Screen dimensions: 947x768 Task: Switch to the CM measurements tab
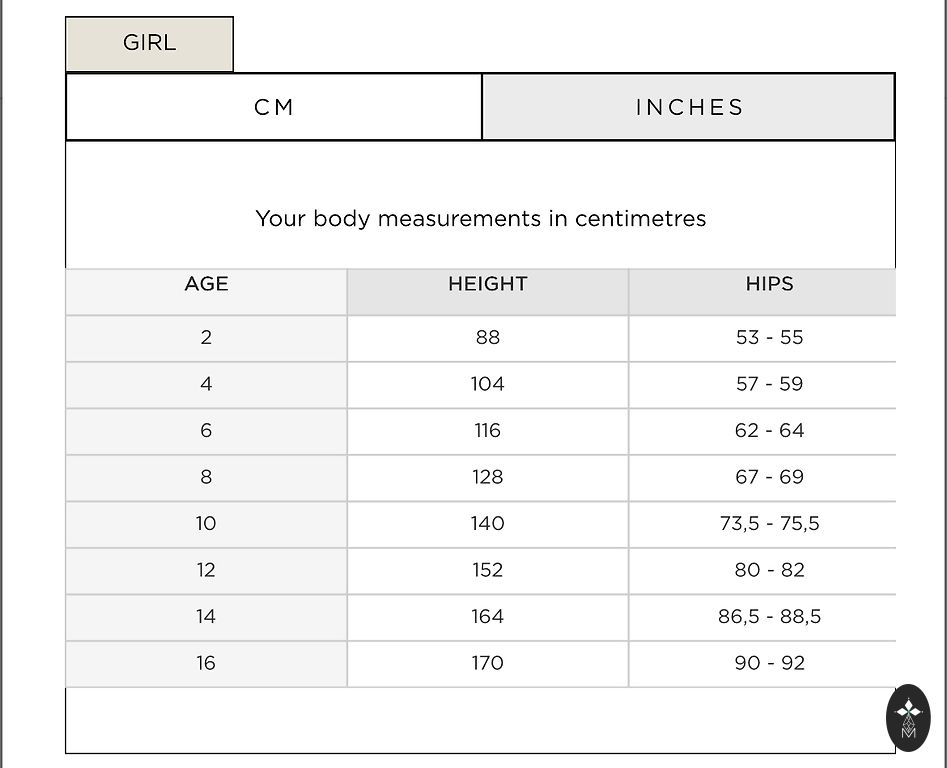click(x=274, y=107)
